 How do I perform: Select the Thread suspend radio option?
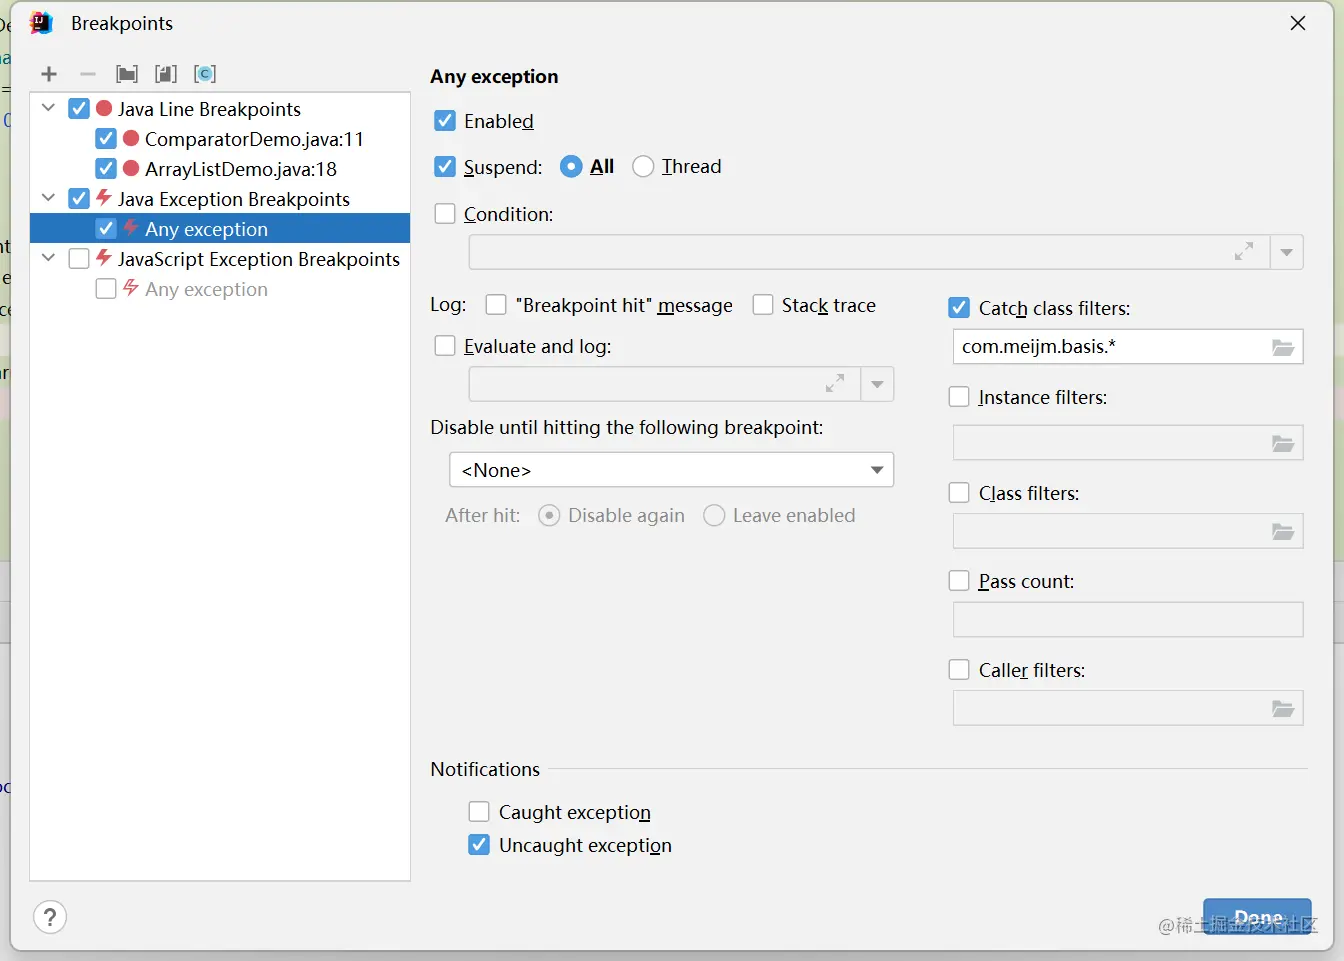click(x=643, y=167)
